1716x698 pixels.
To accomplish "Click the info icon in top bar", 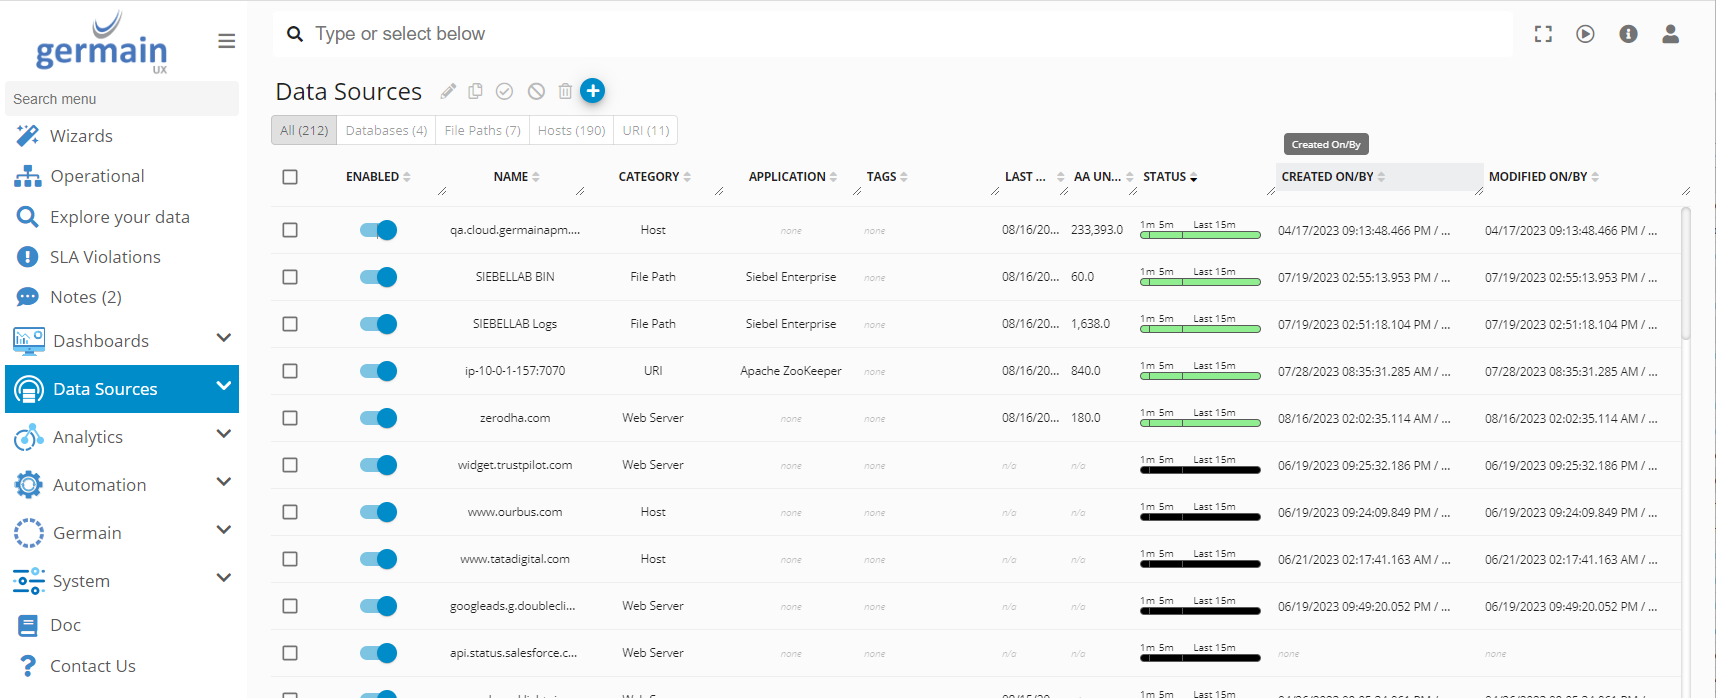I will (1628, 34).
